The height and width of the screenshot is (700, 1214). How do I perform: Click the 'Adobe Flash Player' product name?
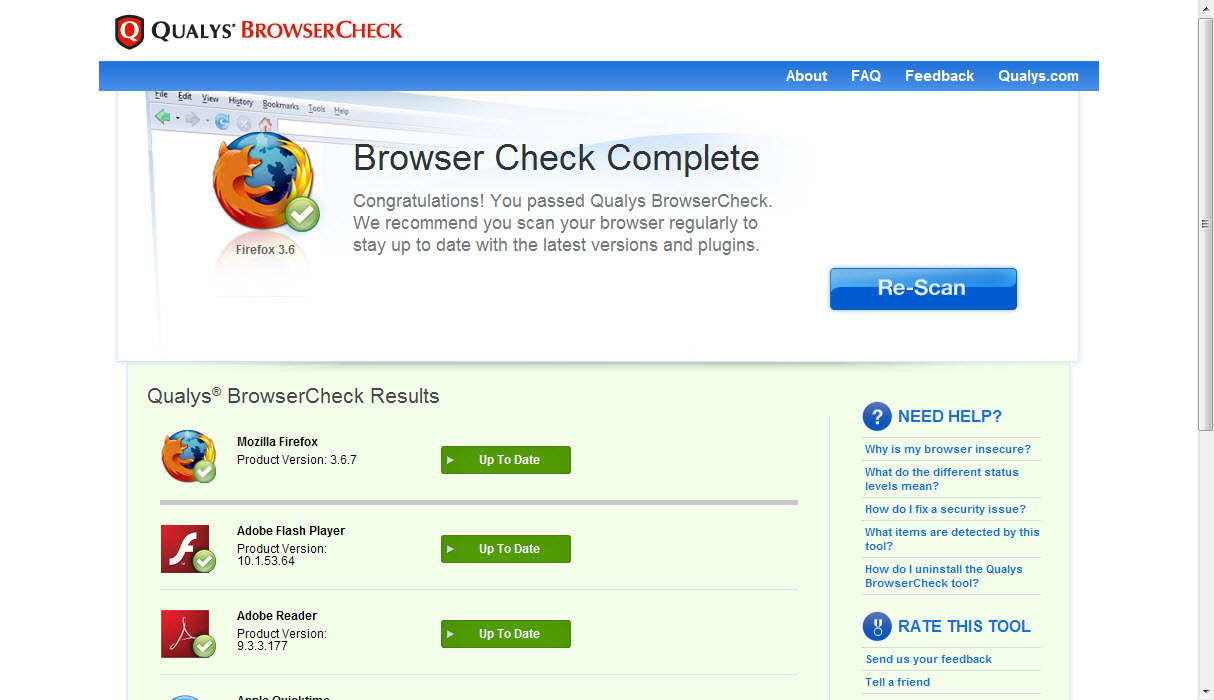(291, 531)
